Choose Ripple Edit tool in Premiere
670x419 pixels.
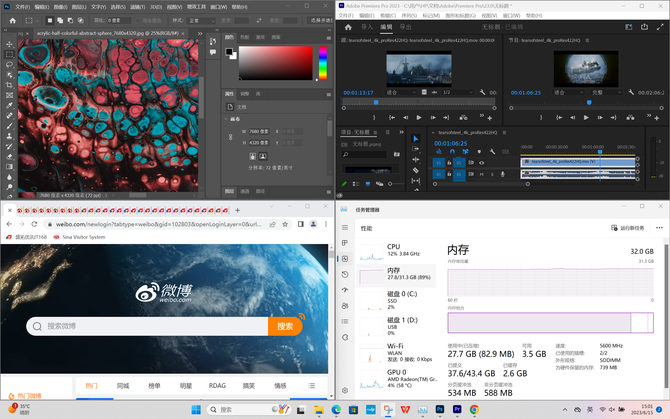[x=415, y=159]
